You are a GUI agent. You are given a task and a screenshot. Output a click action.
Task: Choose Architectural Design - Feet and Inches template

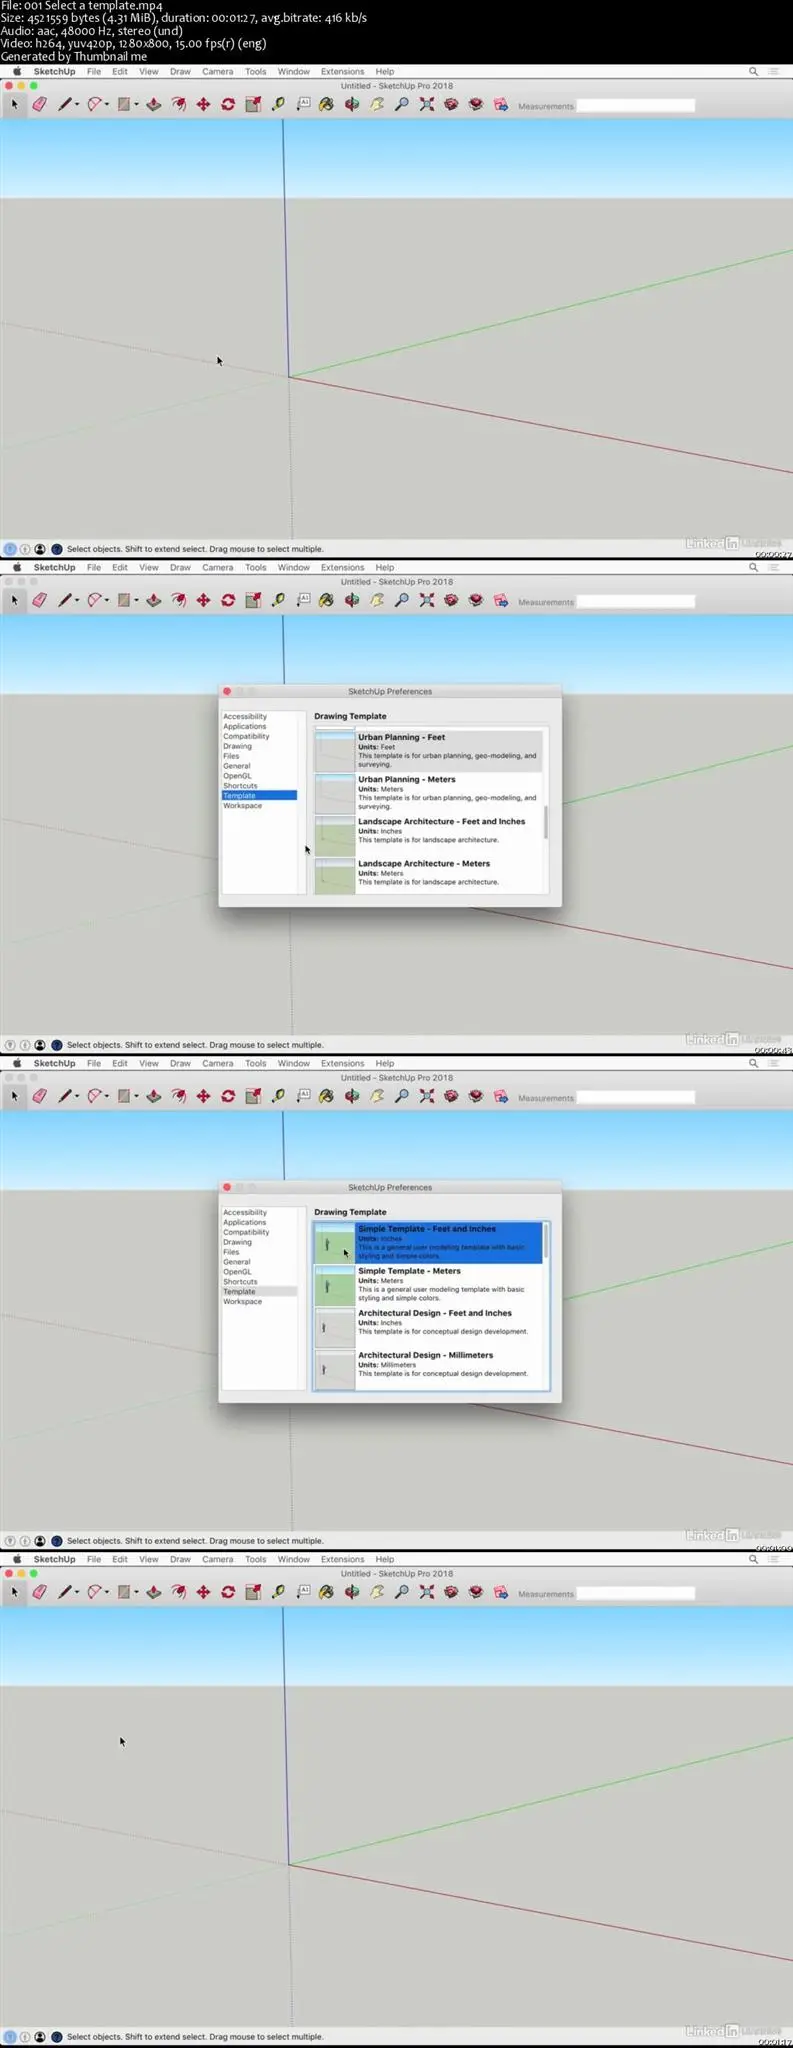tap(429, 1326)
